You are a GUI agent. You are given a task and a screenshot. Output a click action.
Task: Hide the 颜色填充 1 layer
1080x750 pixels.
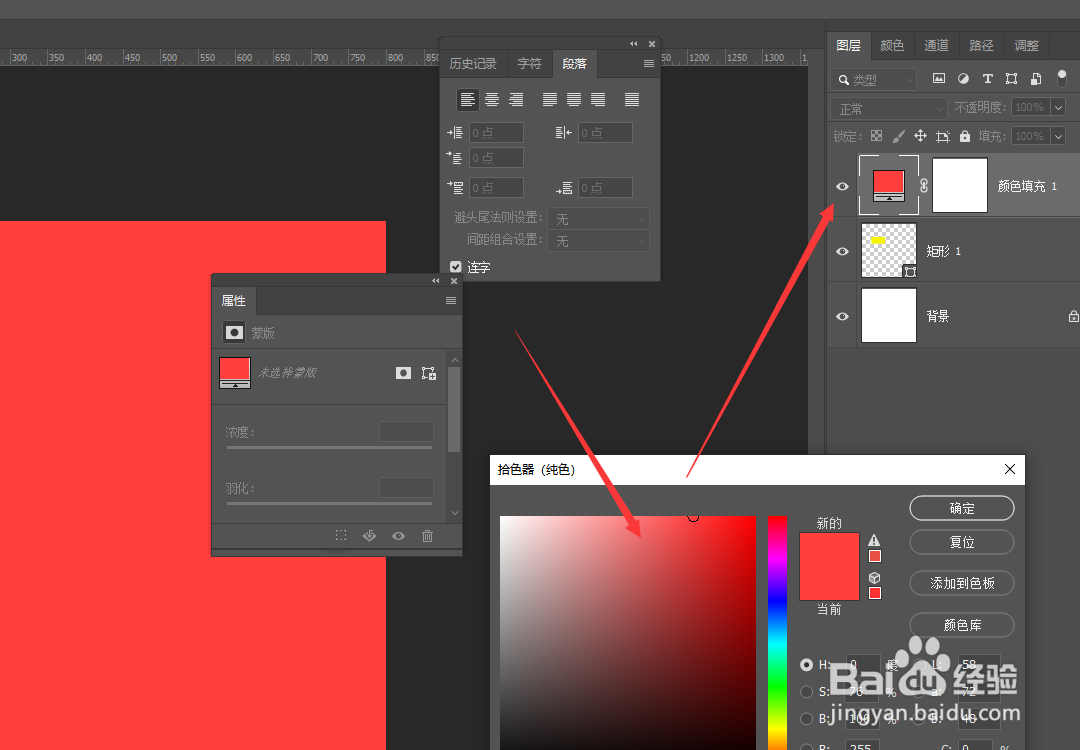tap(842, 186)
